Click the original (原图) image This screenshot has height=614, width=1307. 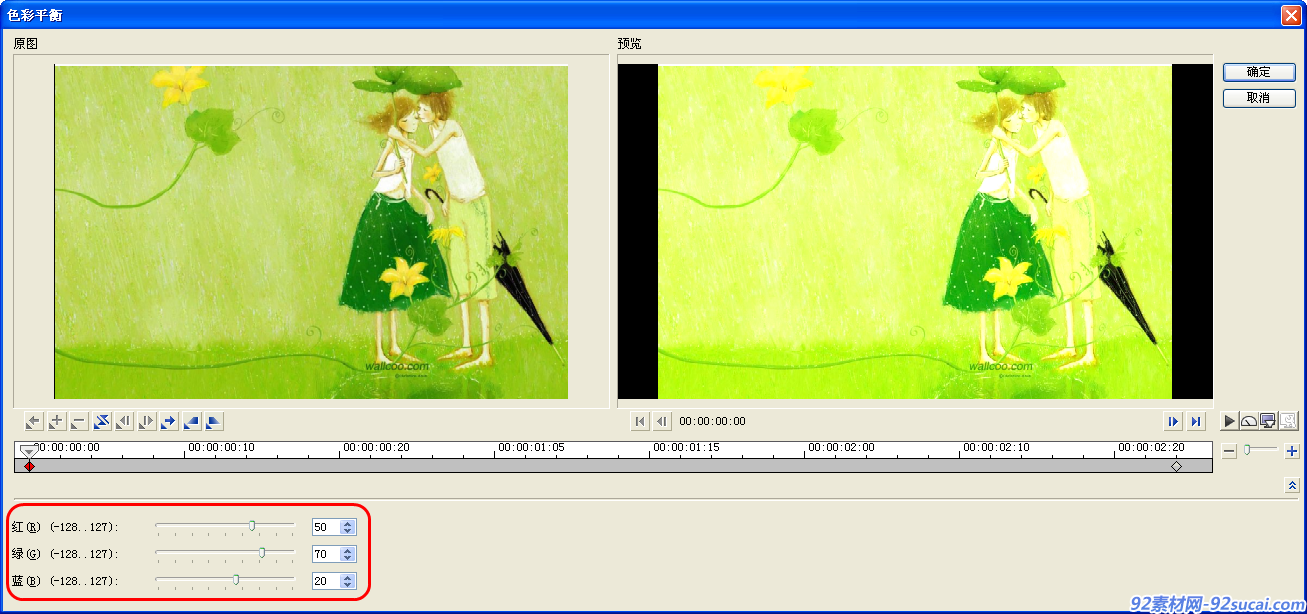[311, 232]
